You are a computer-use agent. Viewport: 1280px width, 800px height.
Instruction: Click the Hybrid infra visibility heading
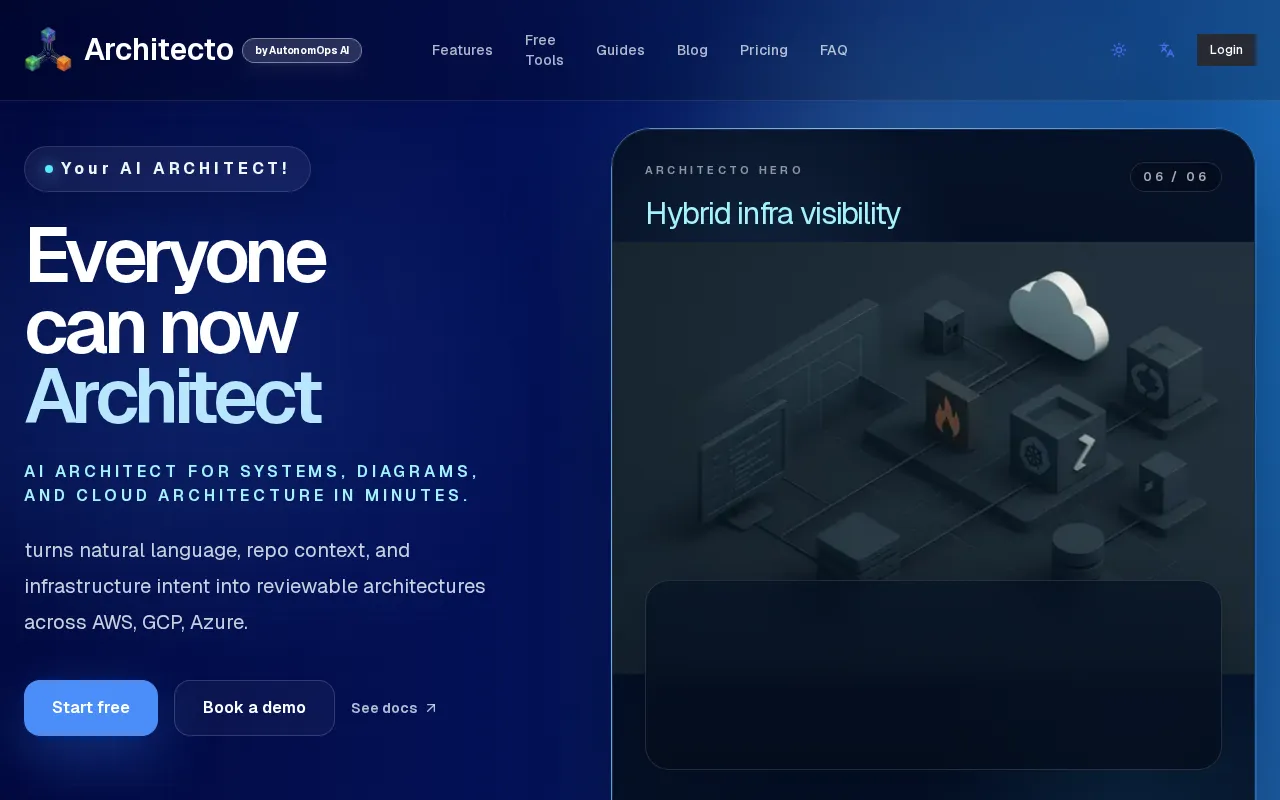pos(773,214)
